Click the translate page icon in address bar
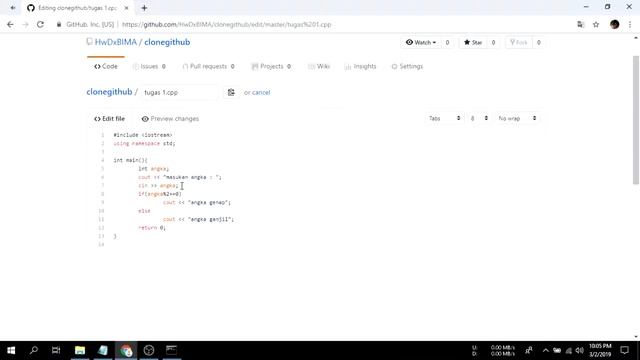 tap(580, 24)
